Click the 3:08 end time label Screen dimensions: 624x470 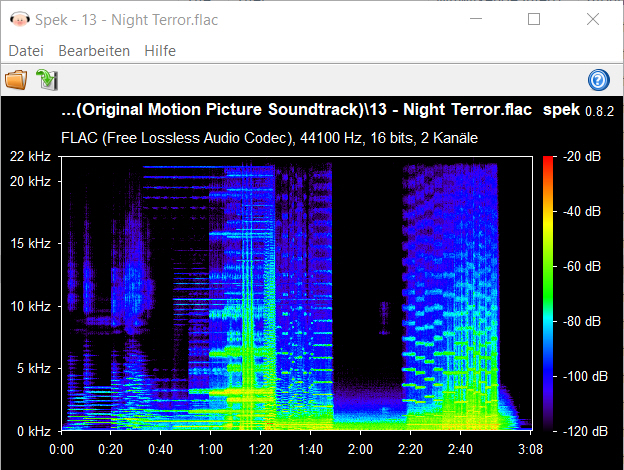530,449
